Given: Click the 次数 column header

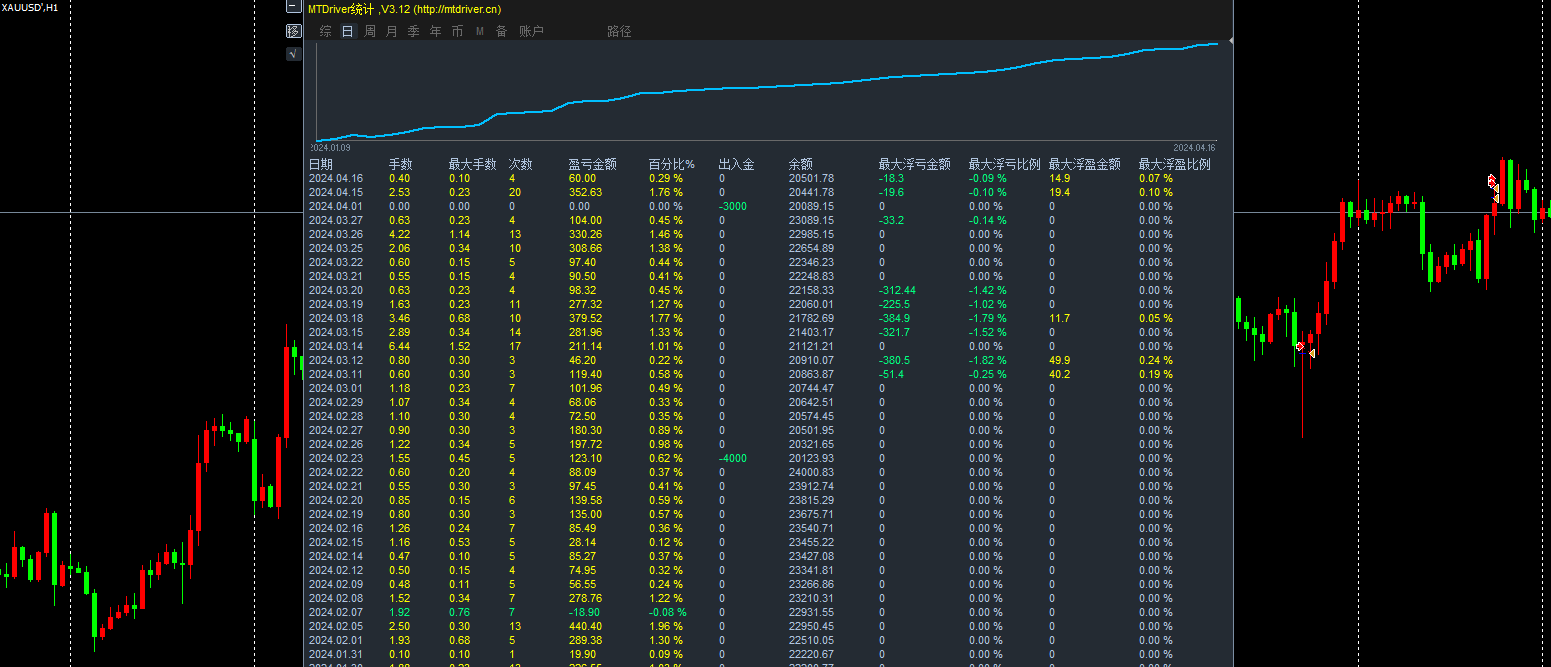Looking at the screenshot, I should click(x=521, y=164).
